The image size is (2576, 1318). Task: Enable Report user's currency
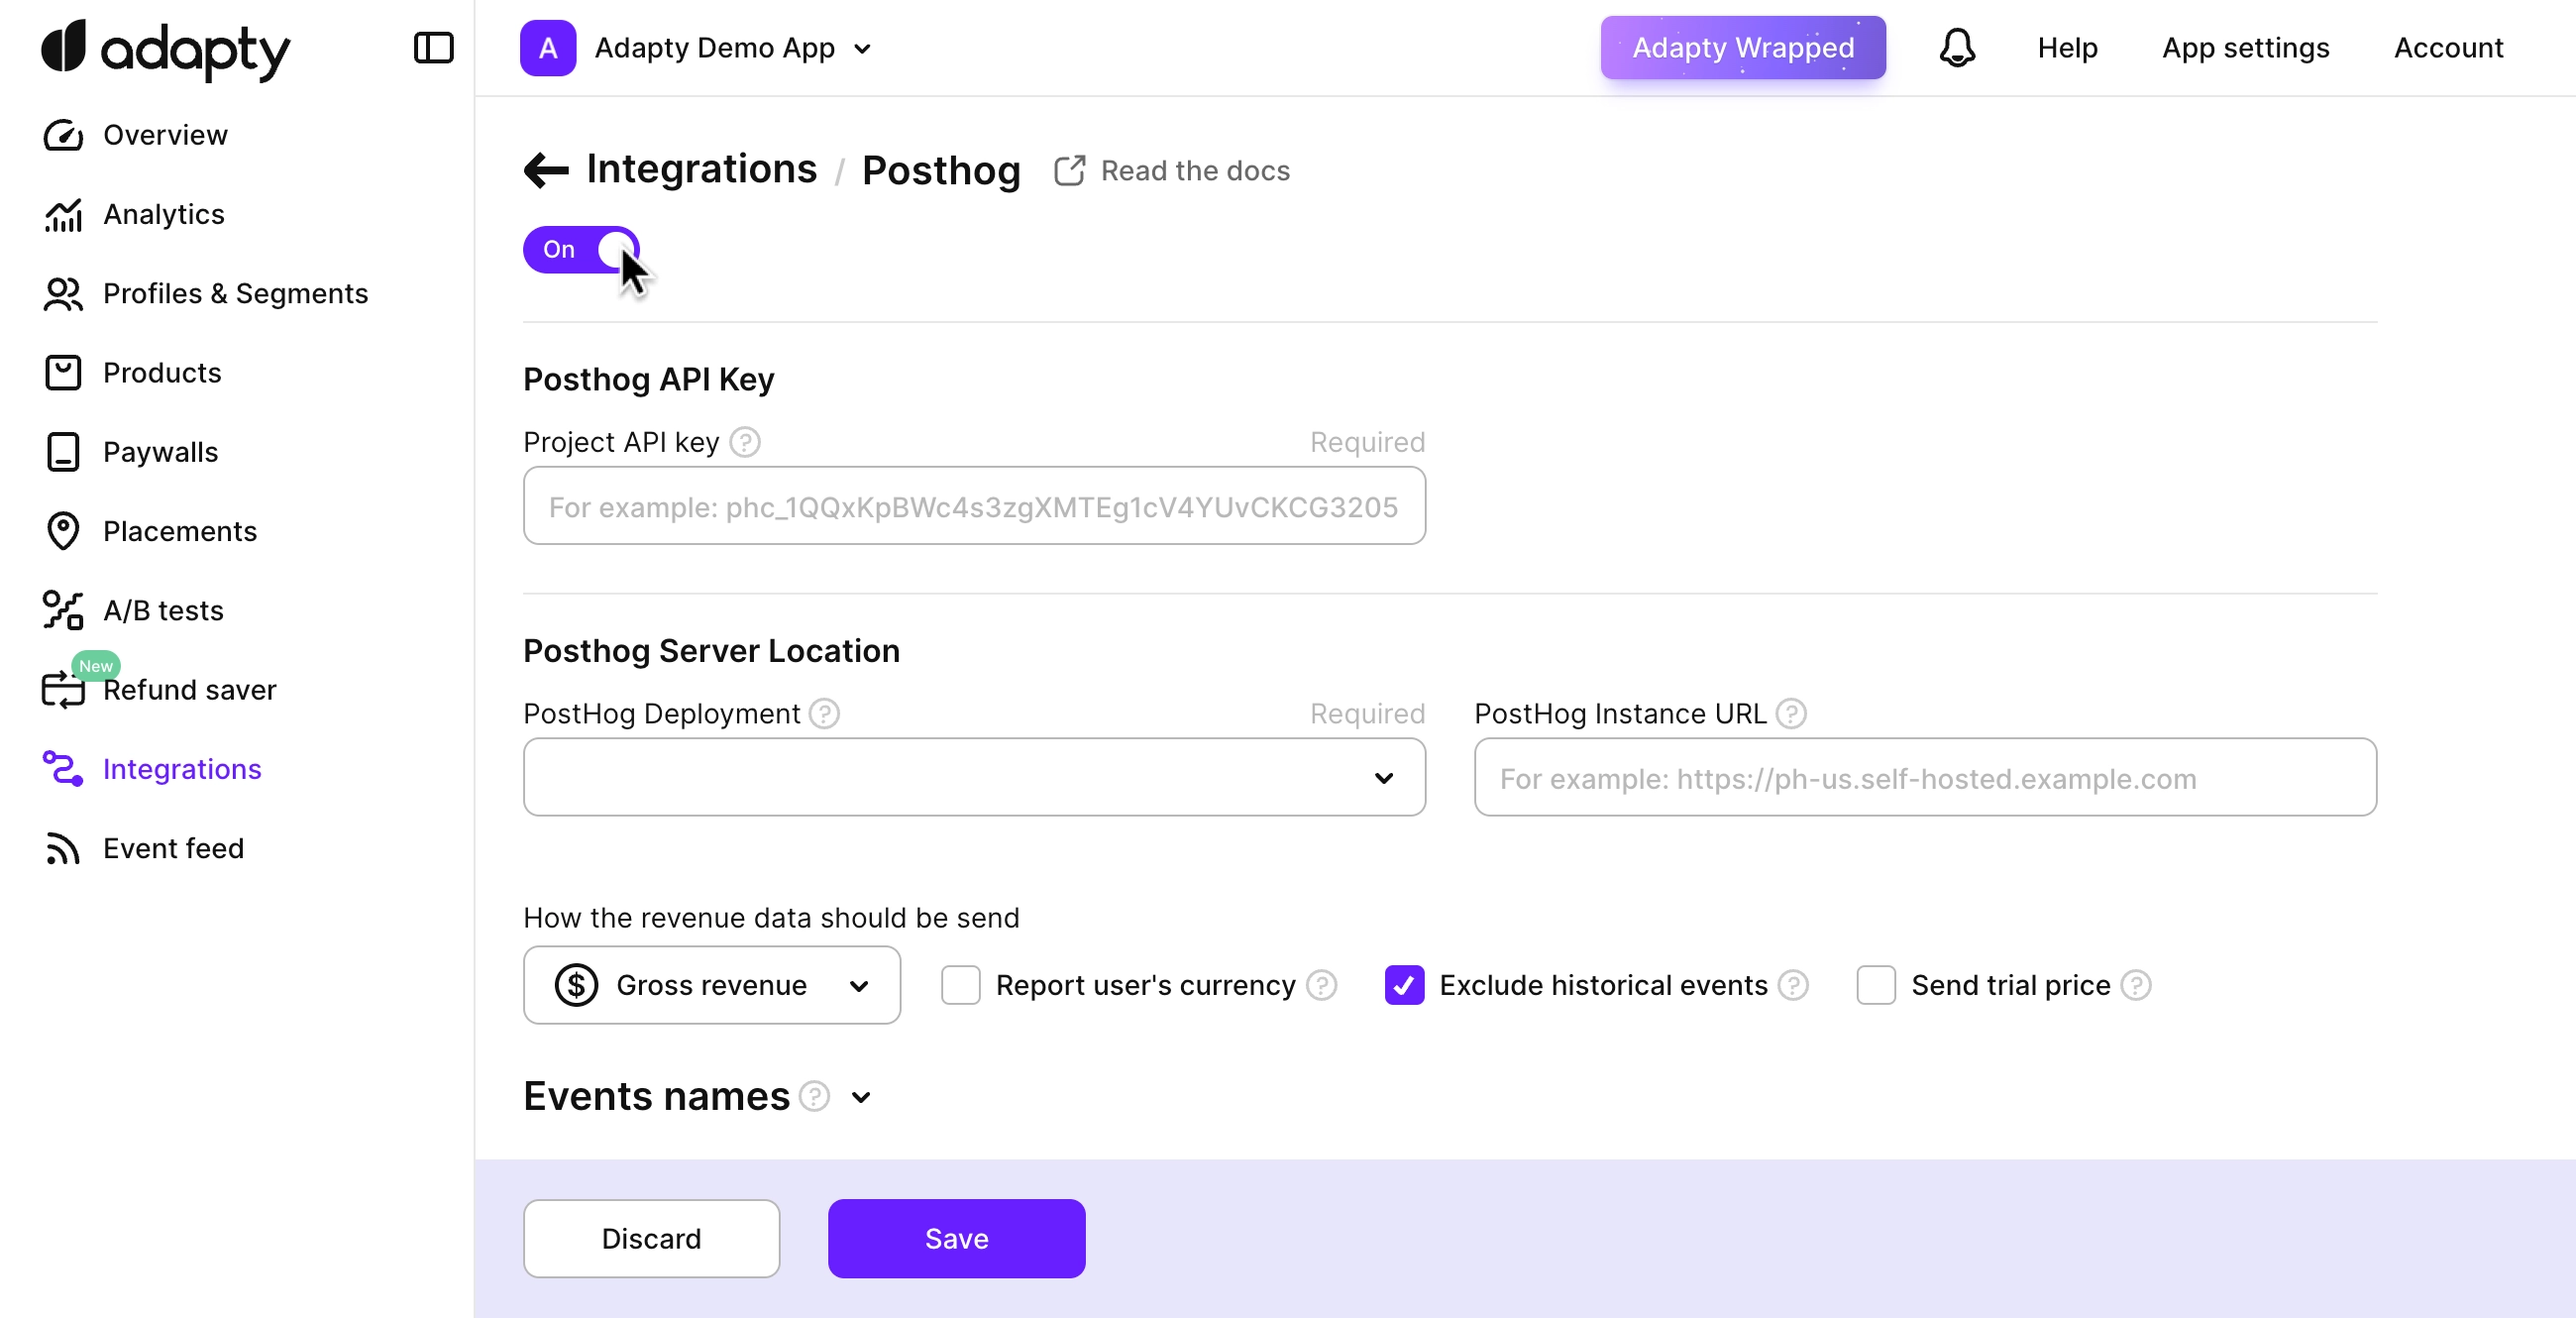coord(959,984)
